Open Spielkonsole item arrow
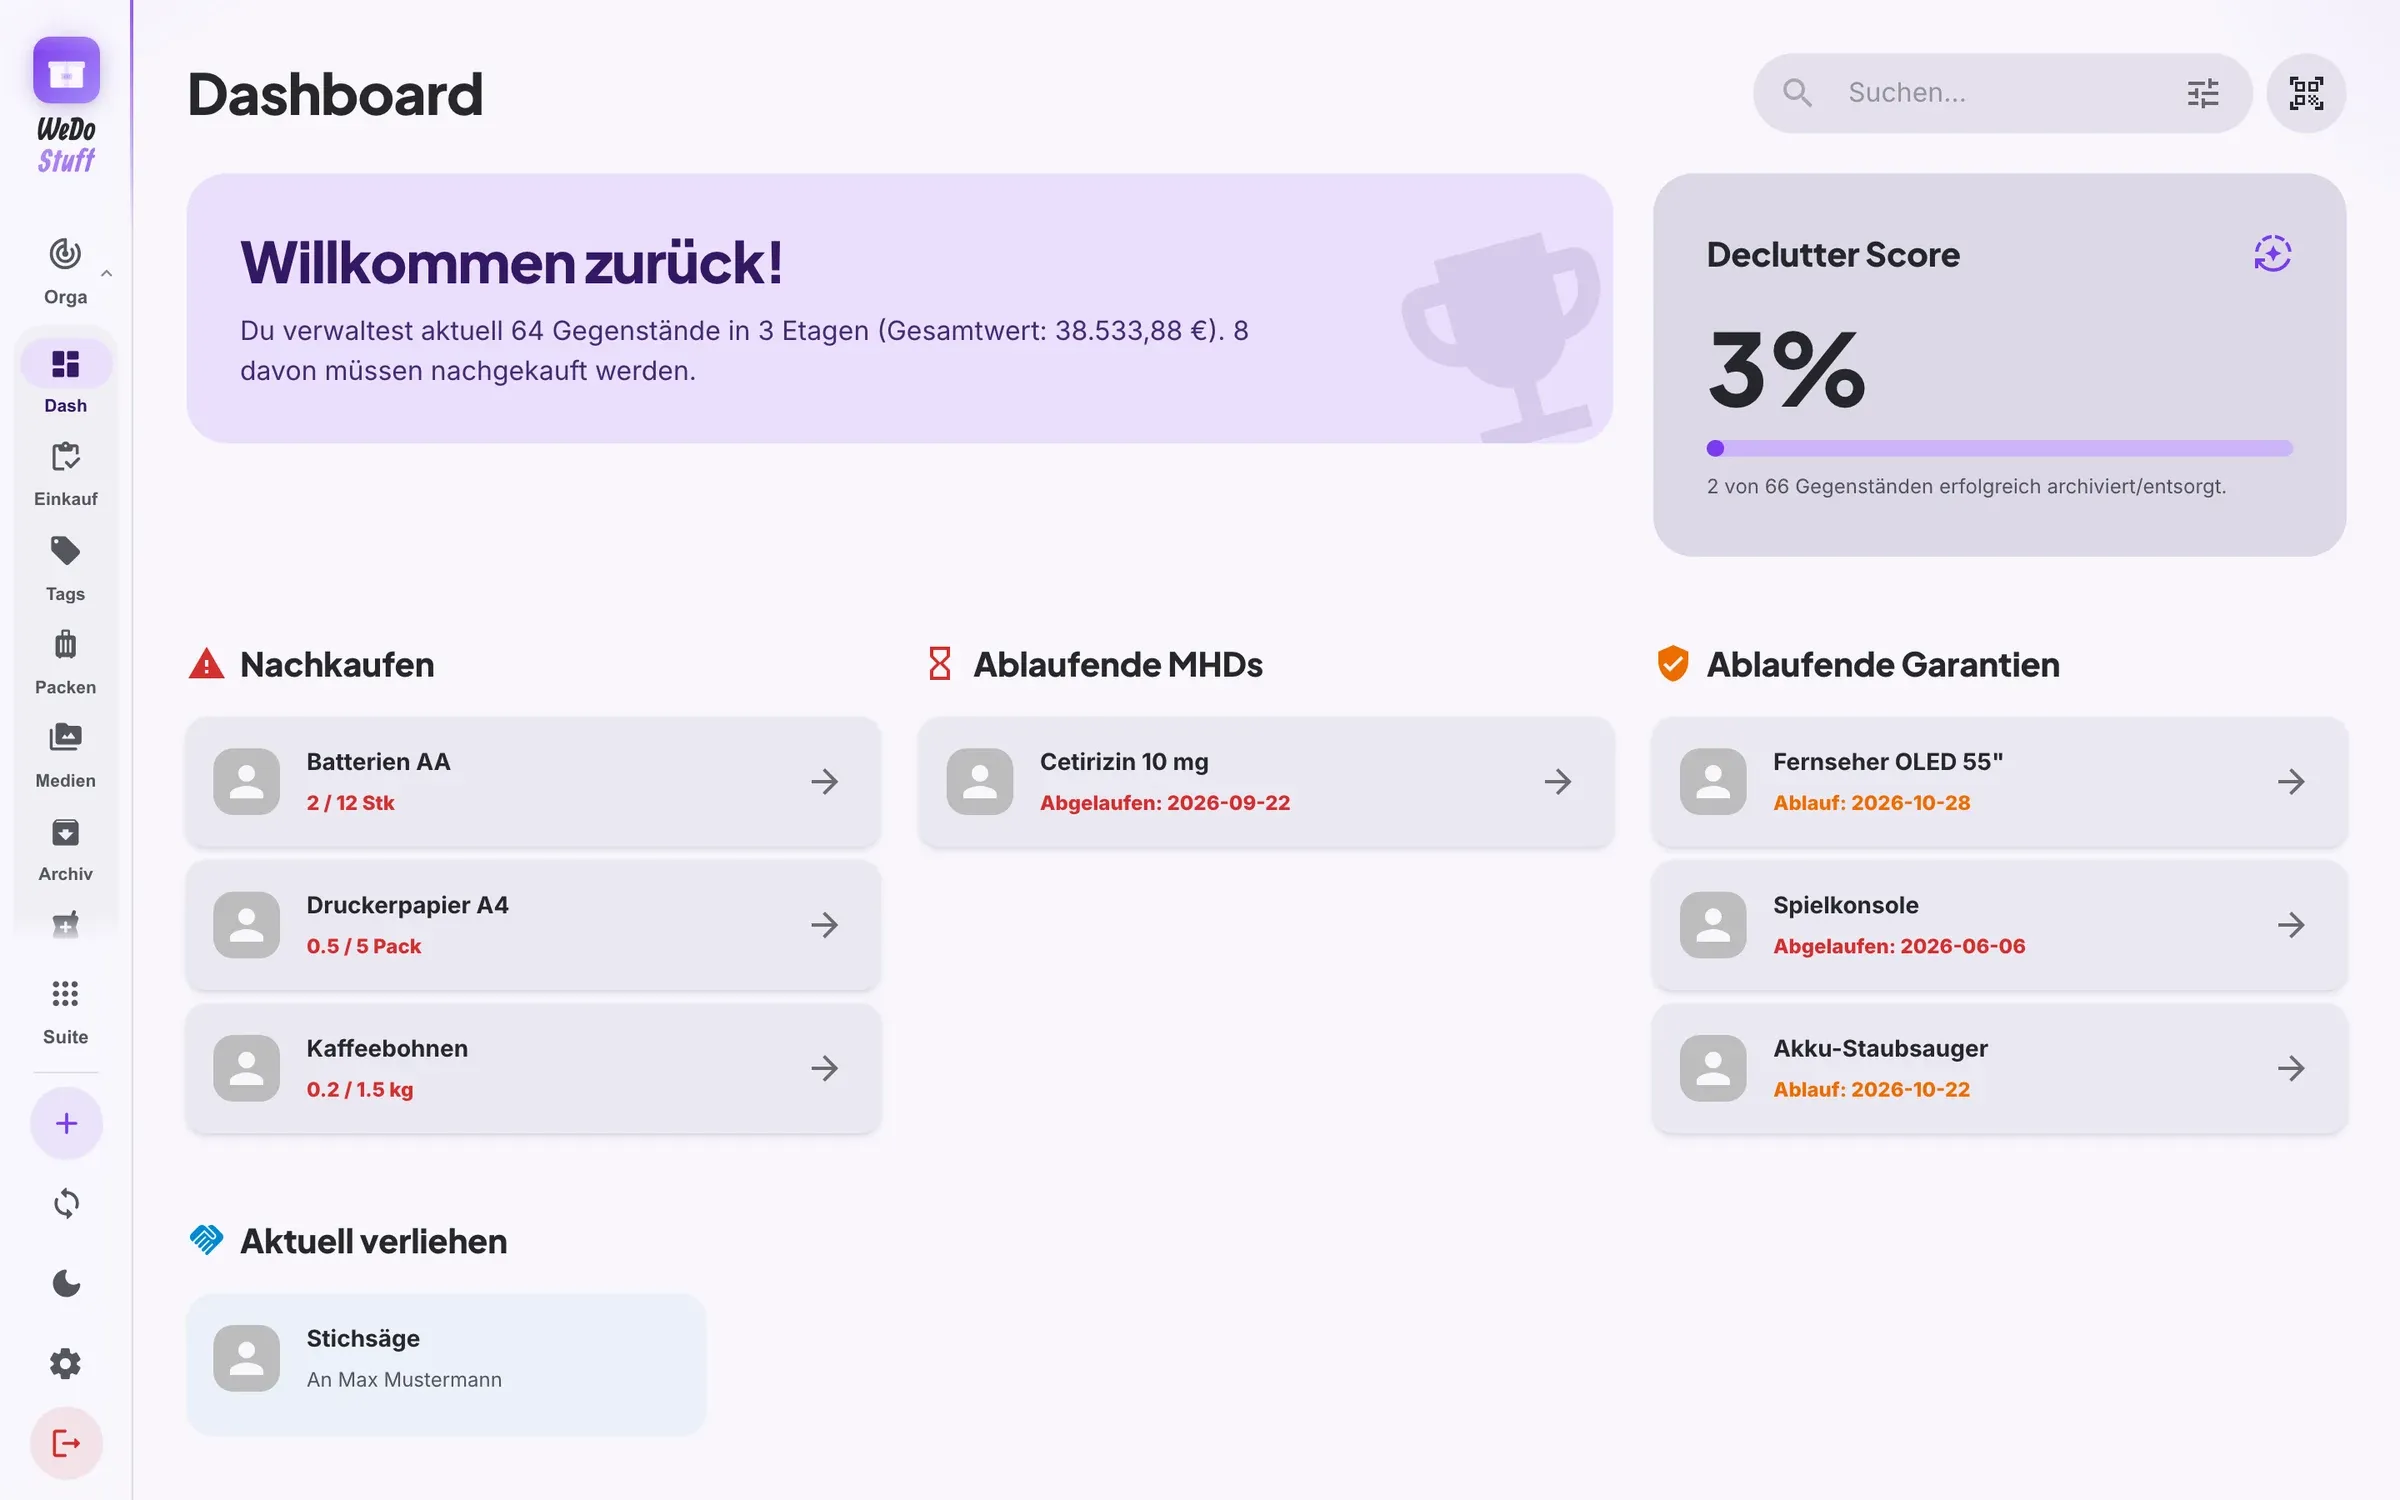 (2291, 924)
